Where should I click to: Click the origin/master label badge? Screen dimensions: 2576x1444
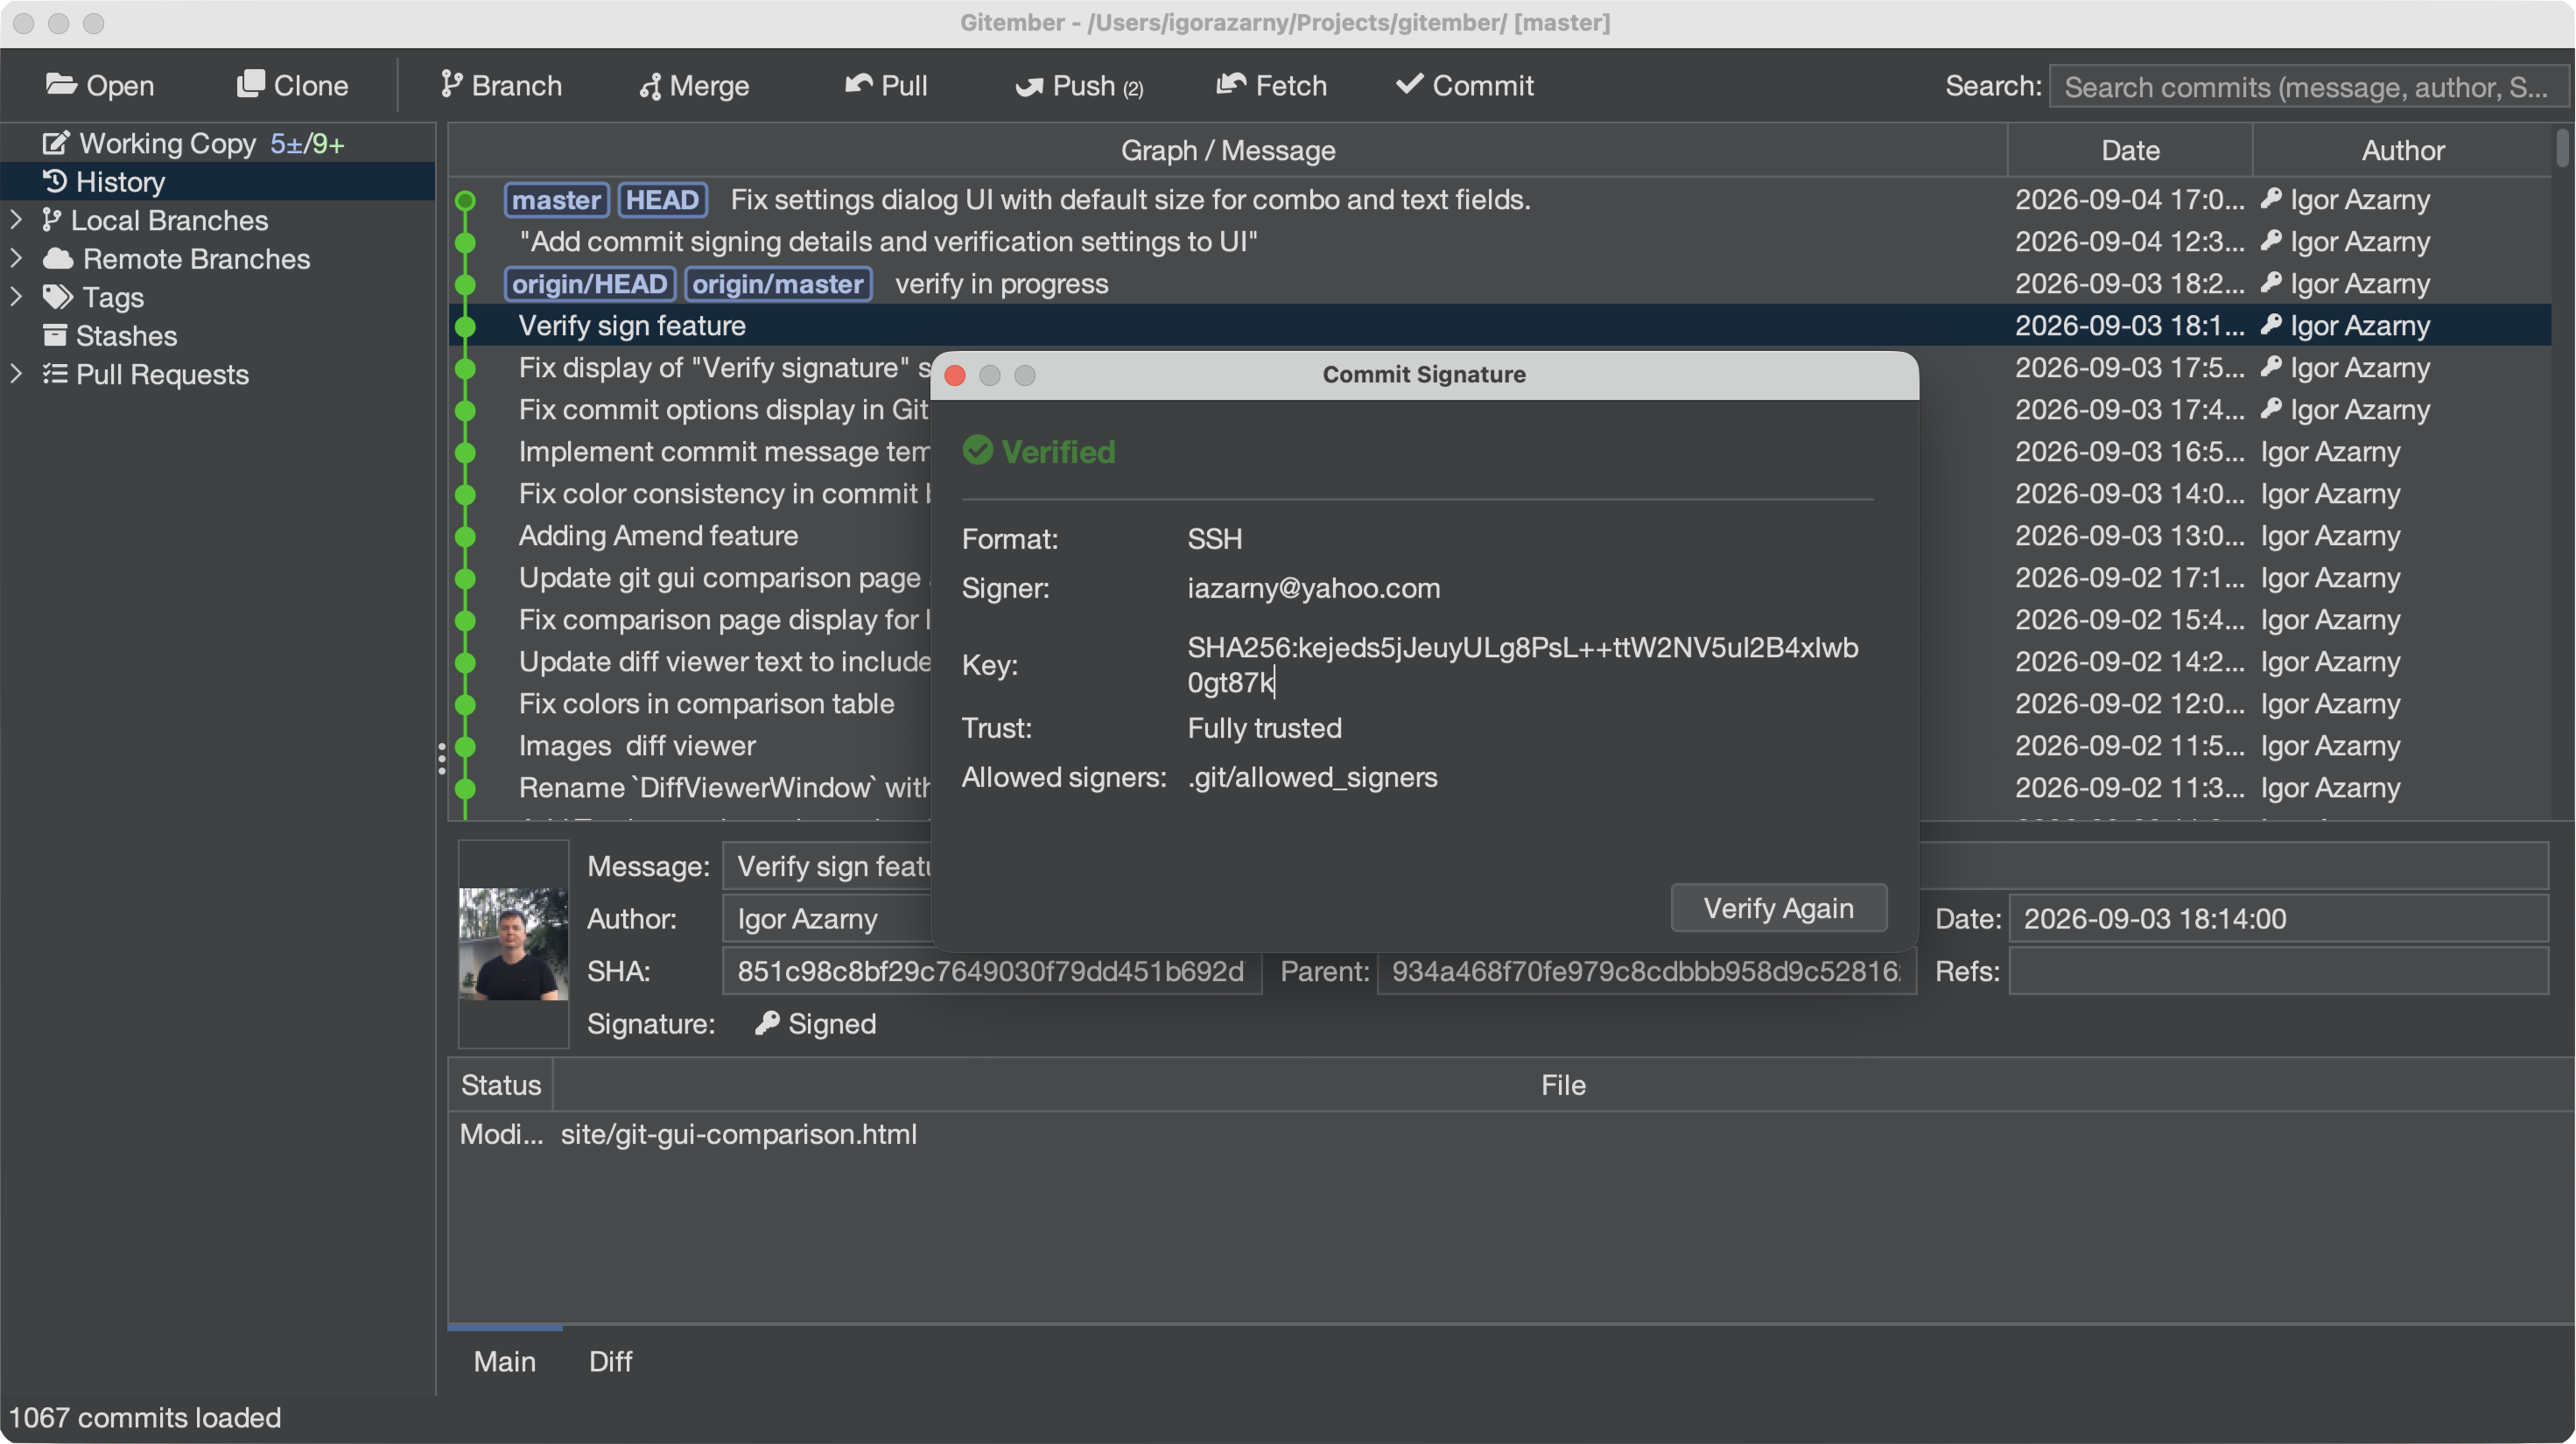point(778,284)
